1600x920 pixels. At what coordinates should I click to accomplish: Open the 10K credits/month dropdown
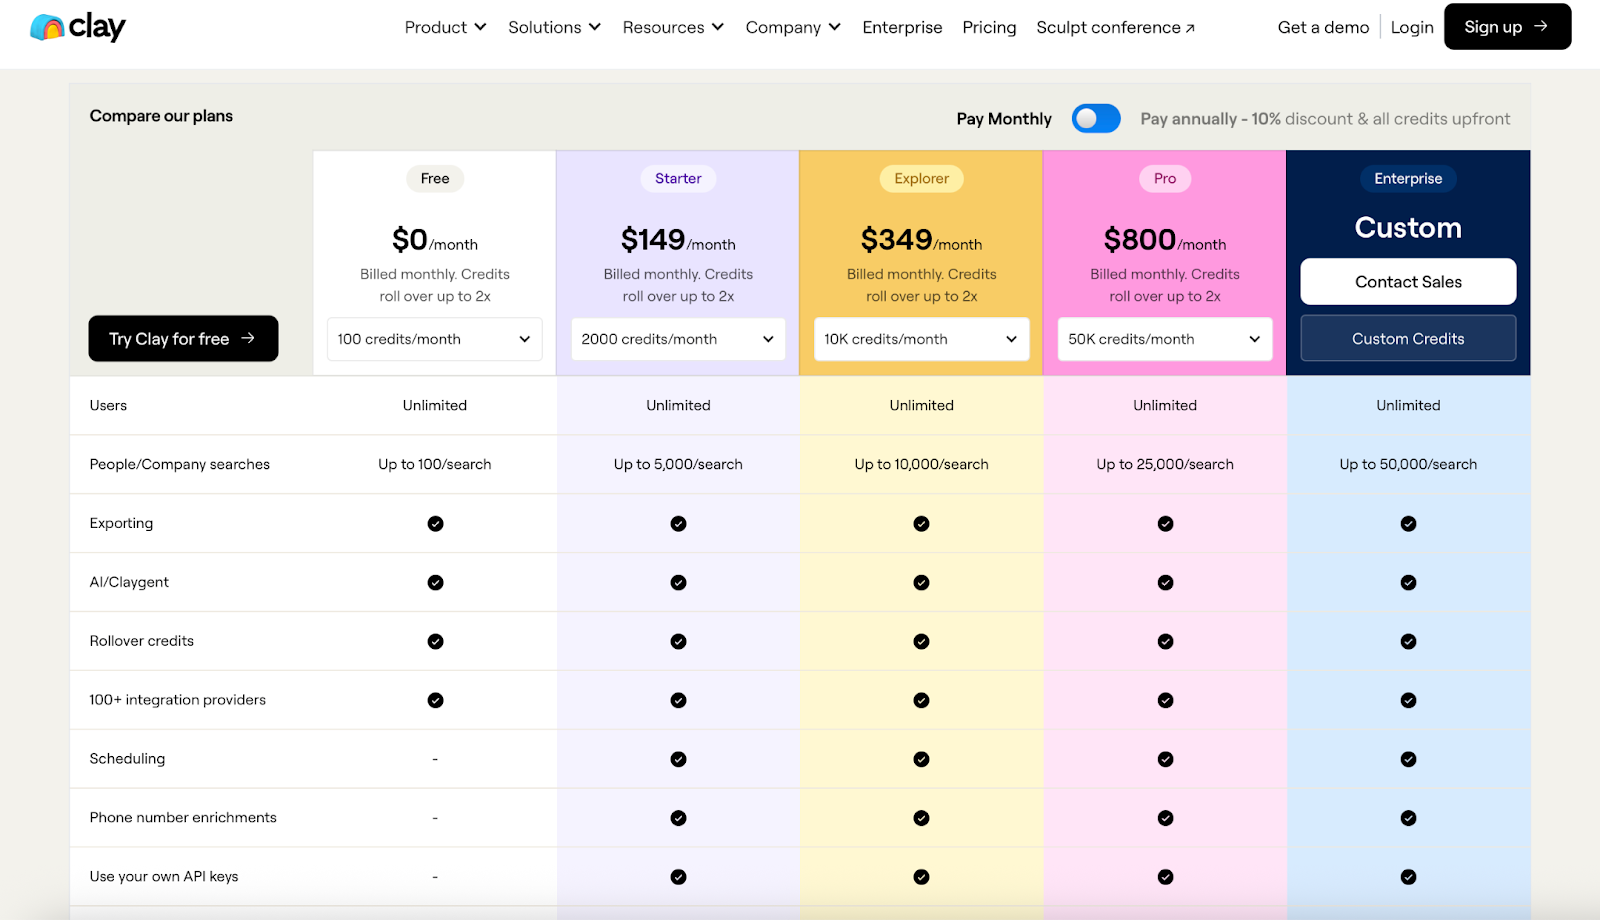pos(921,339)
